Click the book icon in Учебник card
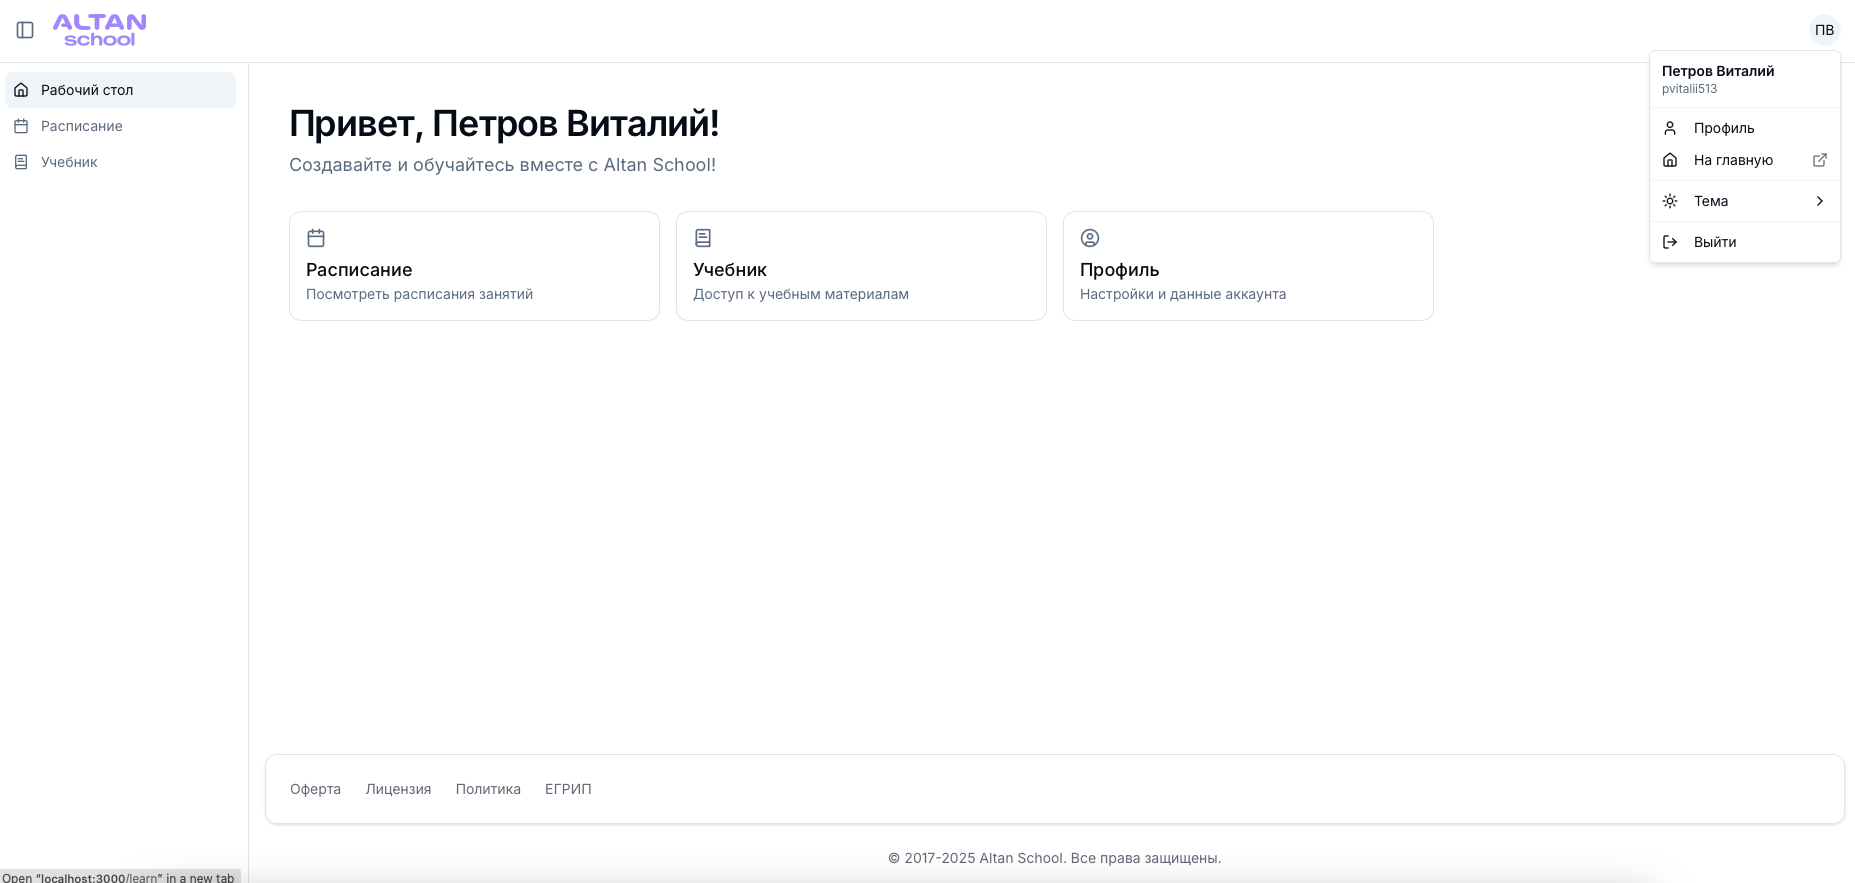The image size is (1855, 883). (703, 238)
